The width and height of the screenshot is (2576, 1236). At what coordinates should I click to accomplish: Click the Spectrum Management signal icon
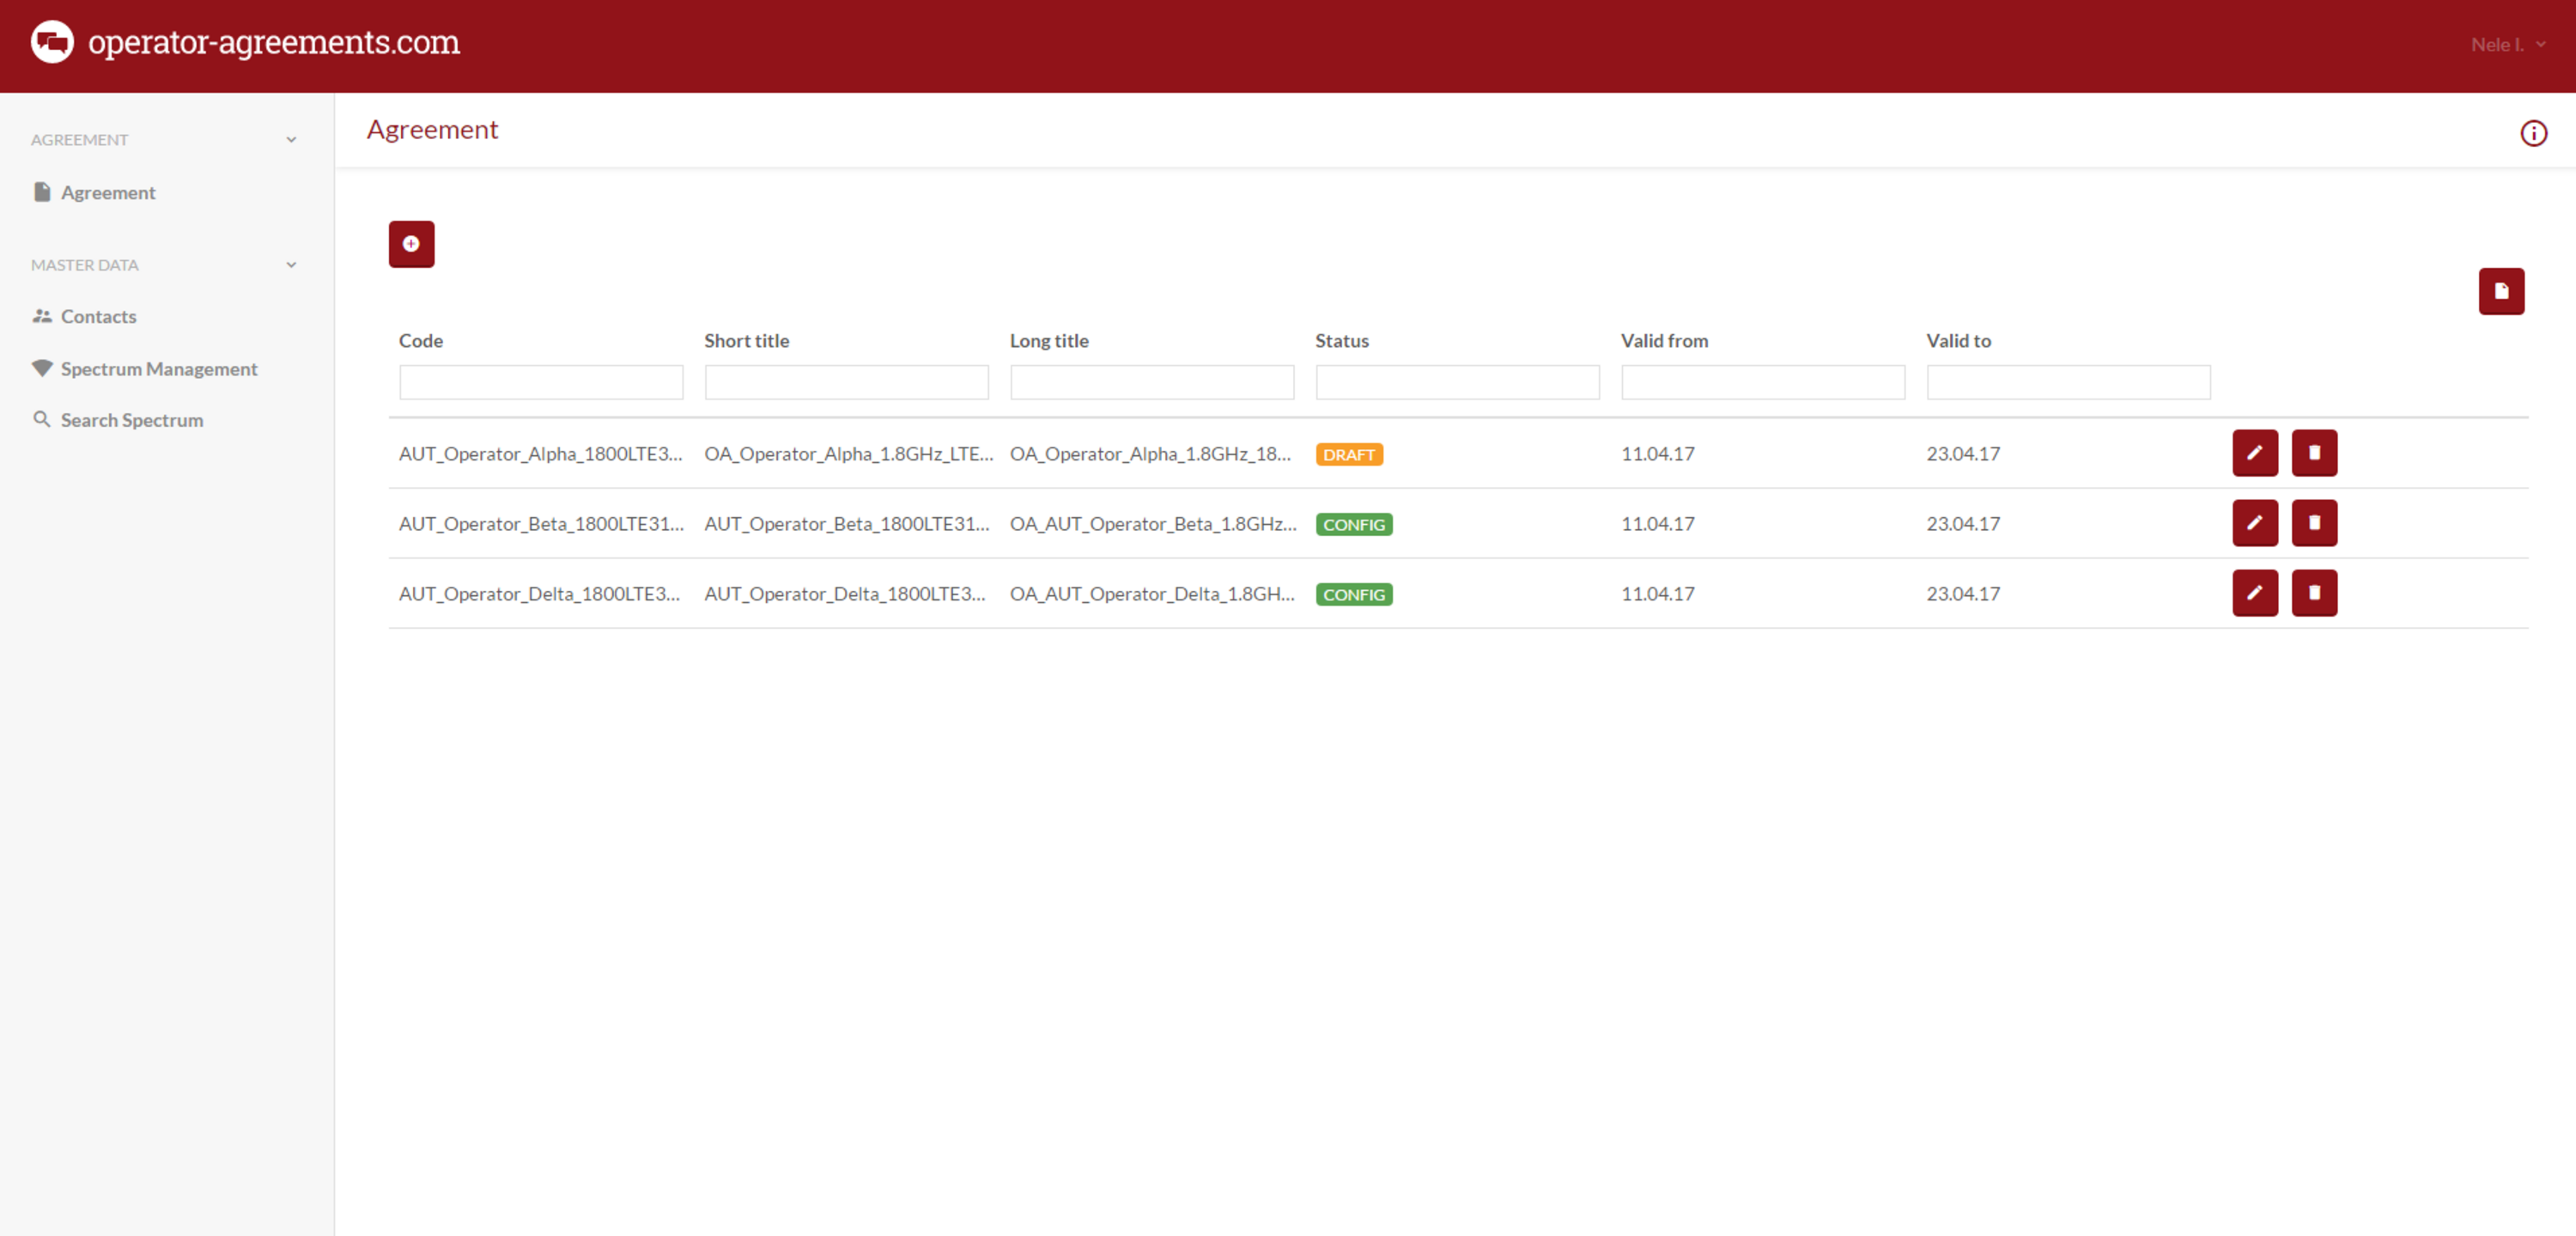pos(42,368)
